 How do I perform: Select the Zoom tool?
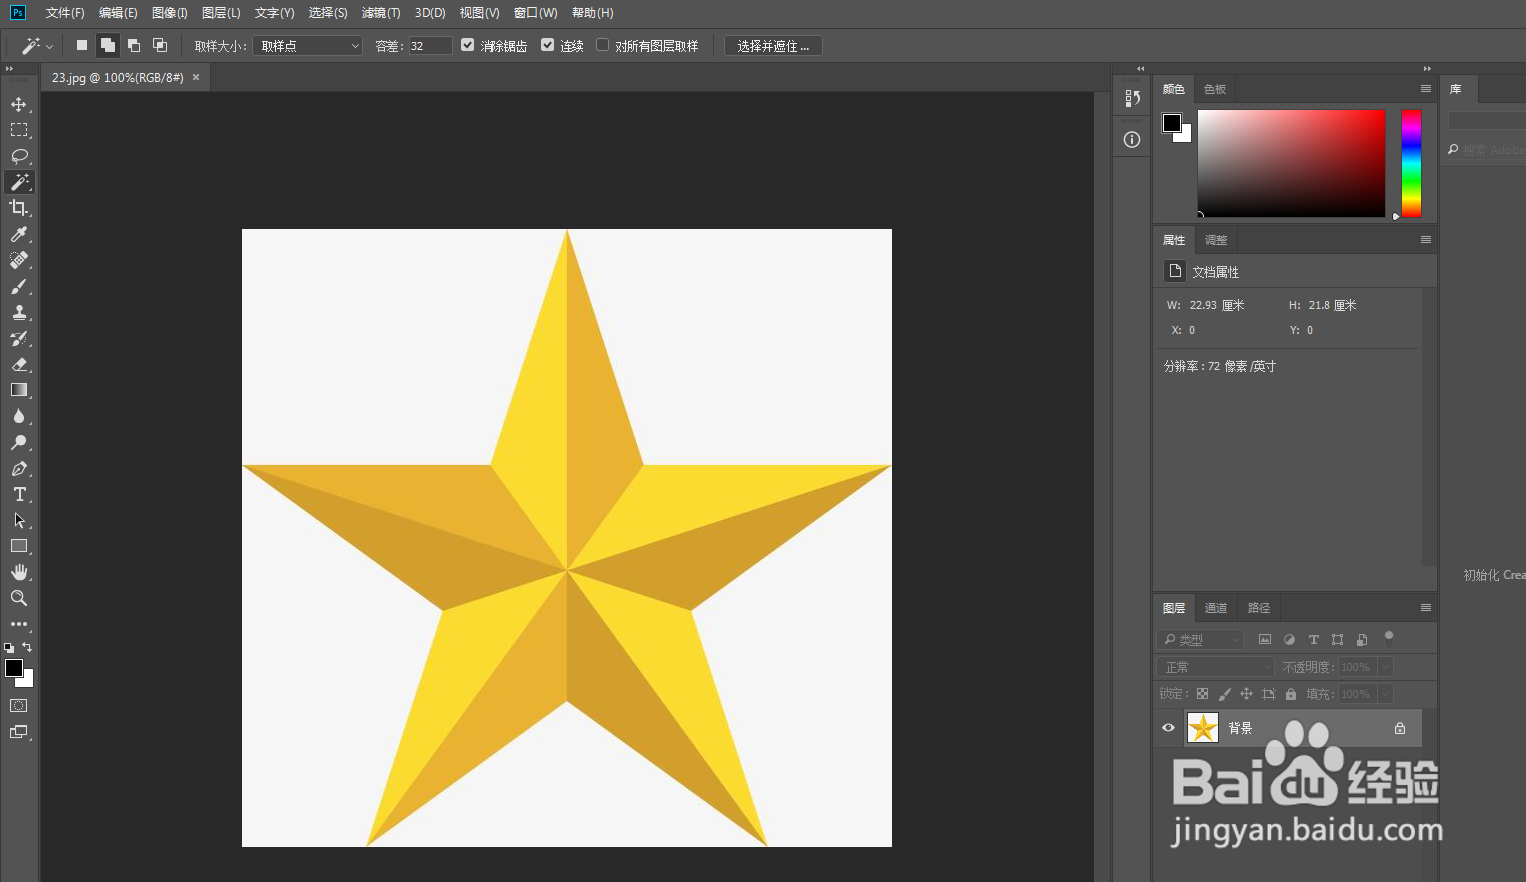tap(19, 598)
